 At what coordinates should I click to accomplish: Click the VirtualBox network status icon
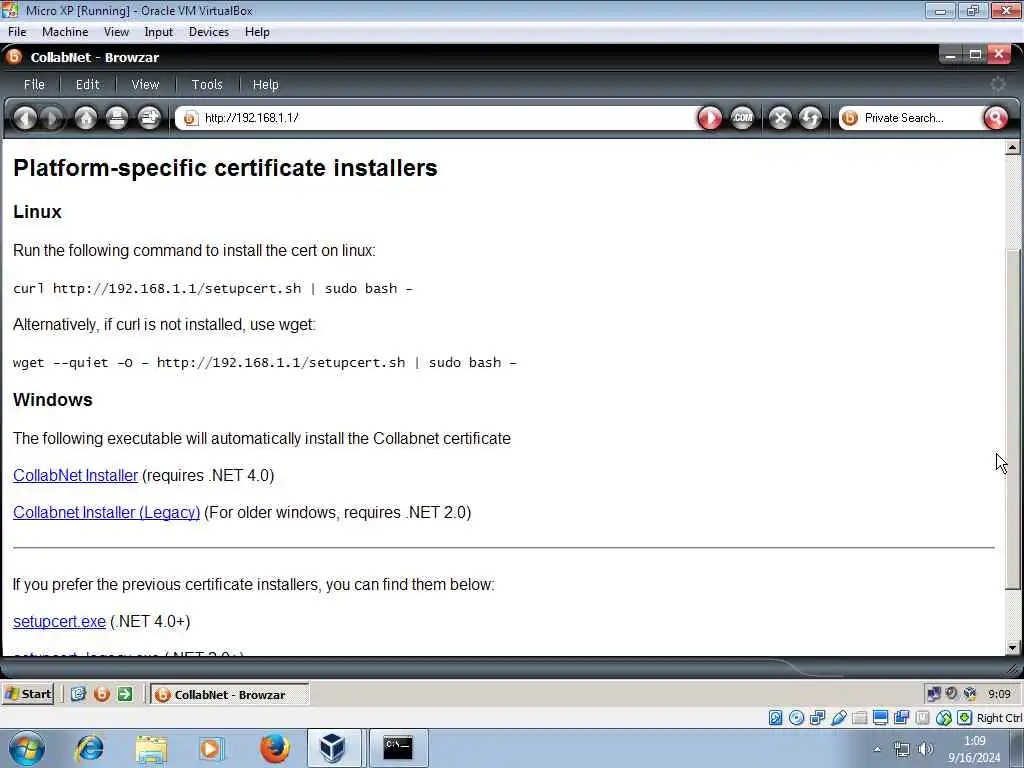coord(817,718)
